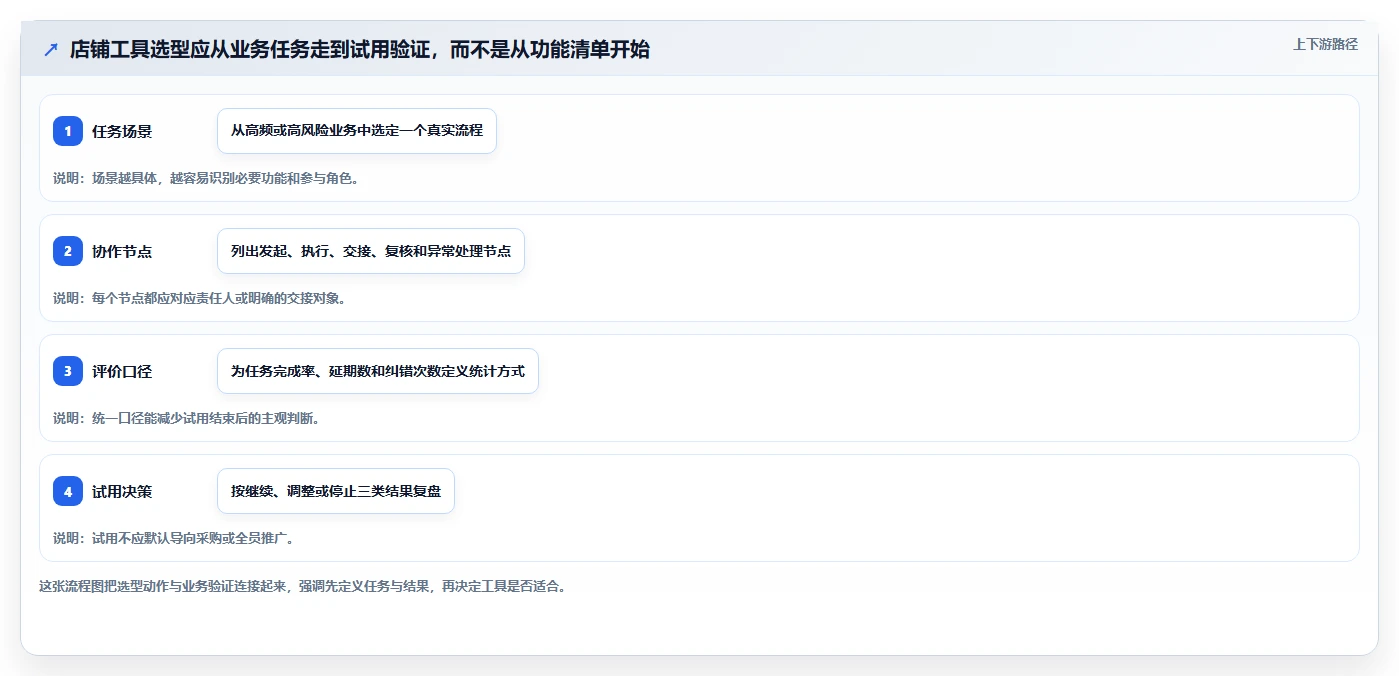Click the 为任务完成率、延期数和纠错次数定义统计方式 box
This screenshot has width=1399, height=676.
pyautogui.click(x=378, y=371)
